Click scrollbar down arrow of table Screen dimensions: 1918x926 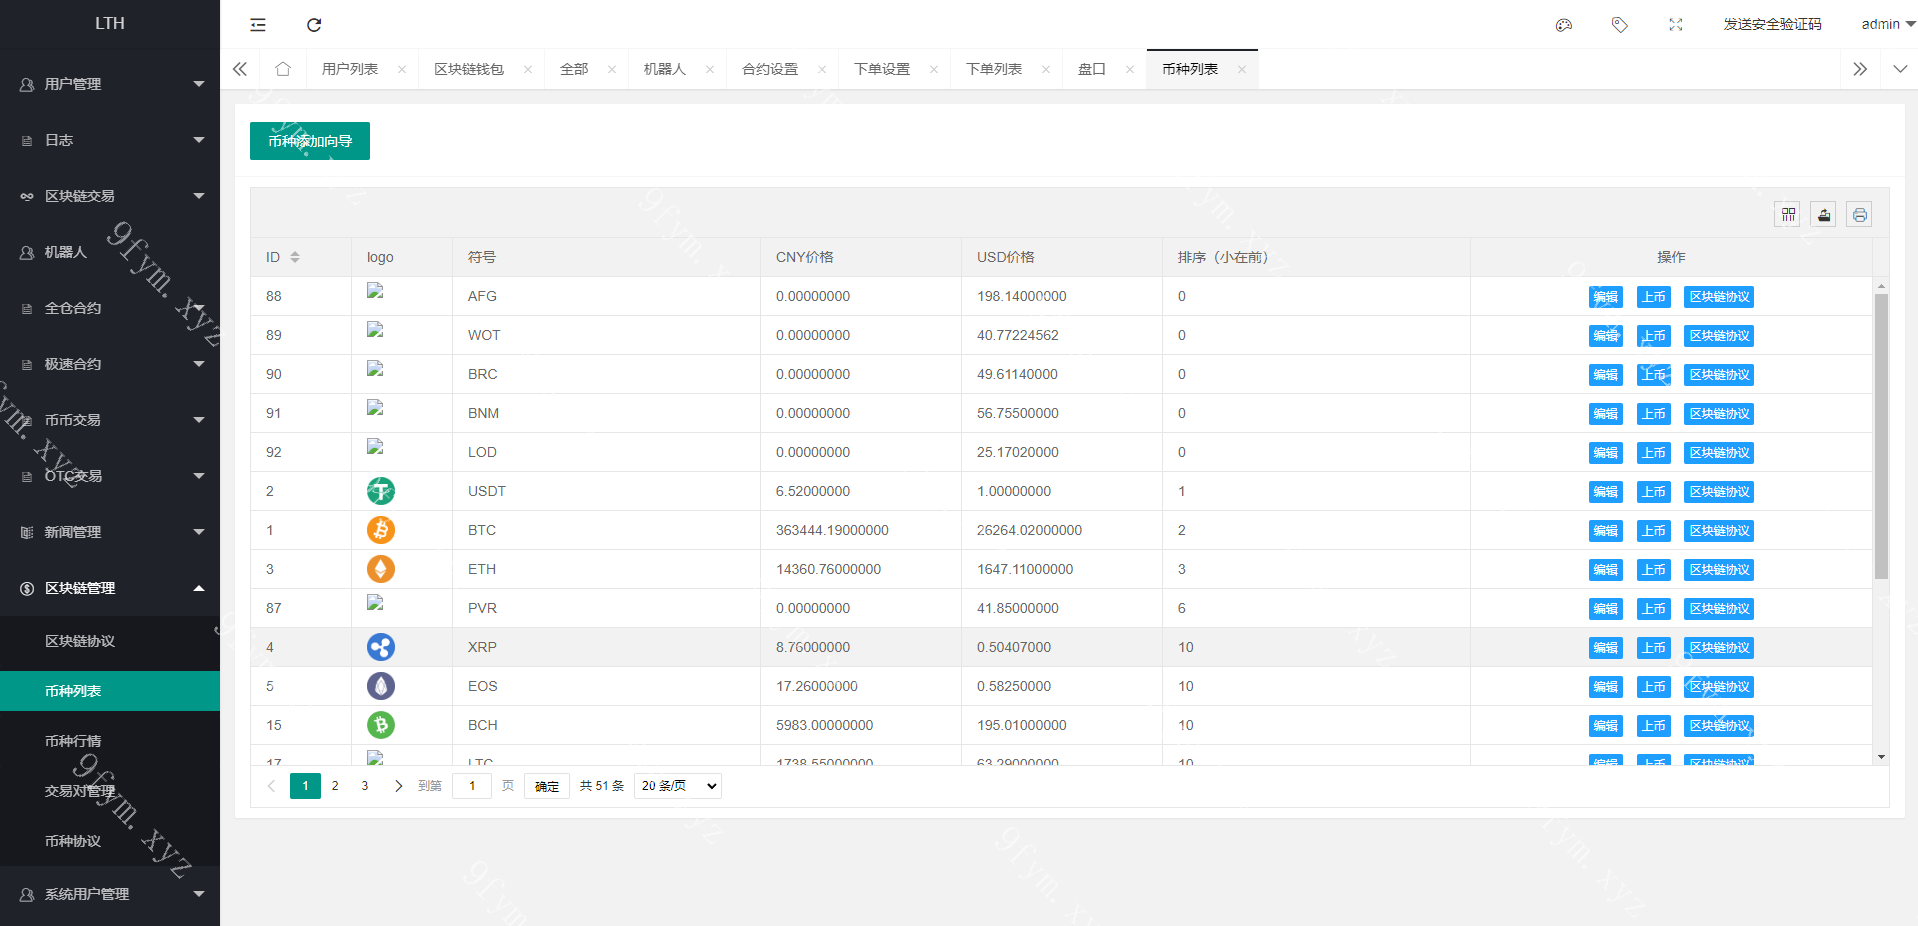(1881, 757)
